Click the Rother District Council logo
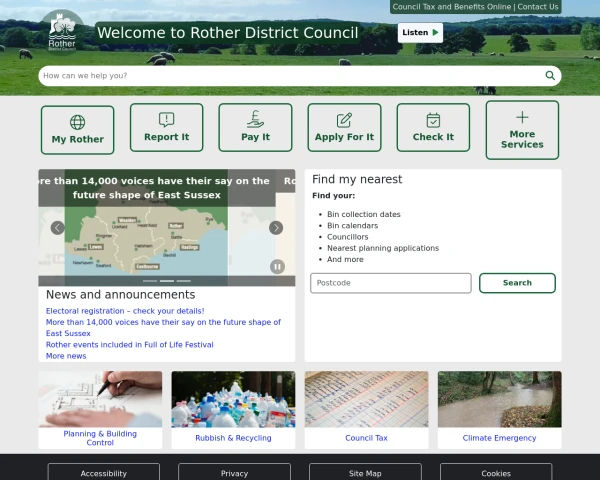Viewport: 600px width, 480px height. (65, 32)
